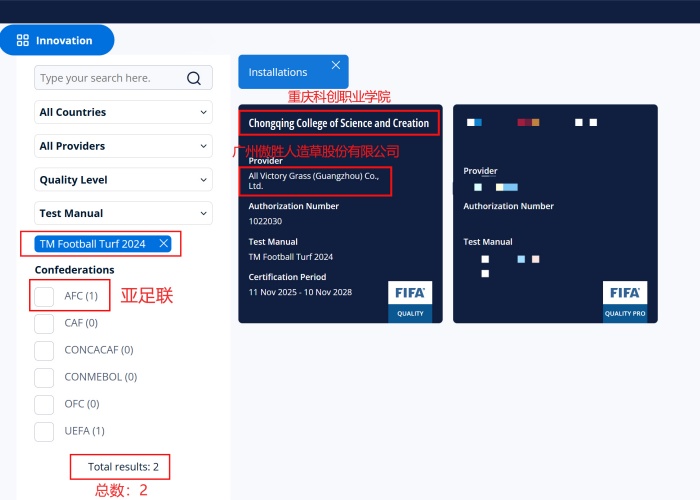Expand the All Providers dropdown
Screen dimensions: 700x500
pyautogui.click(x=123, y=146)
